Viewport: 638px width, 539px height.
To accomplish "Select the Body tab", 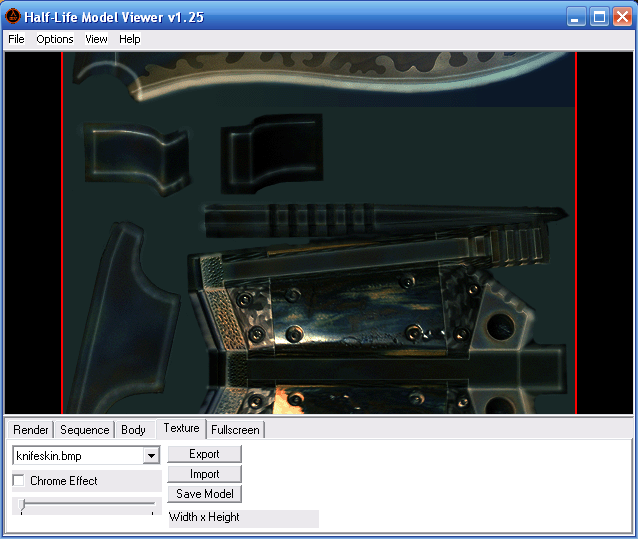I will (134, 430).
